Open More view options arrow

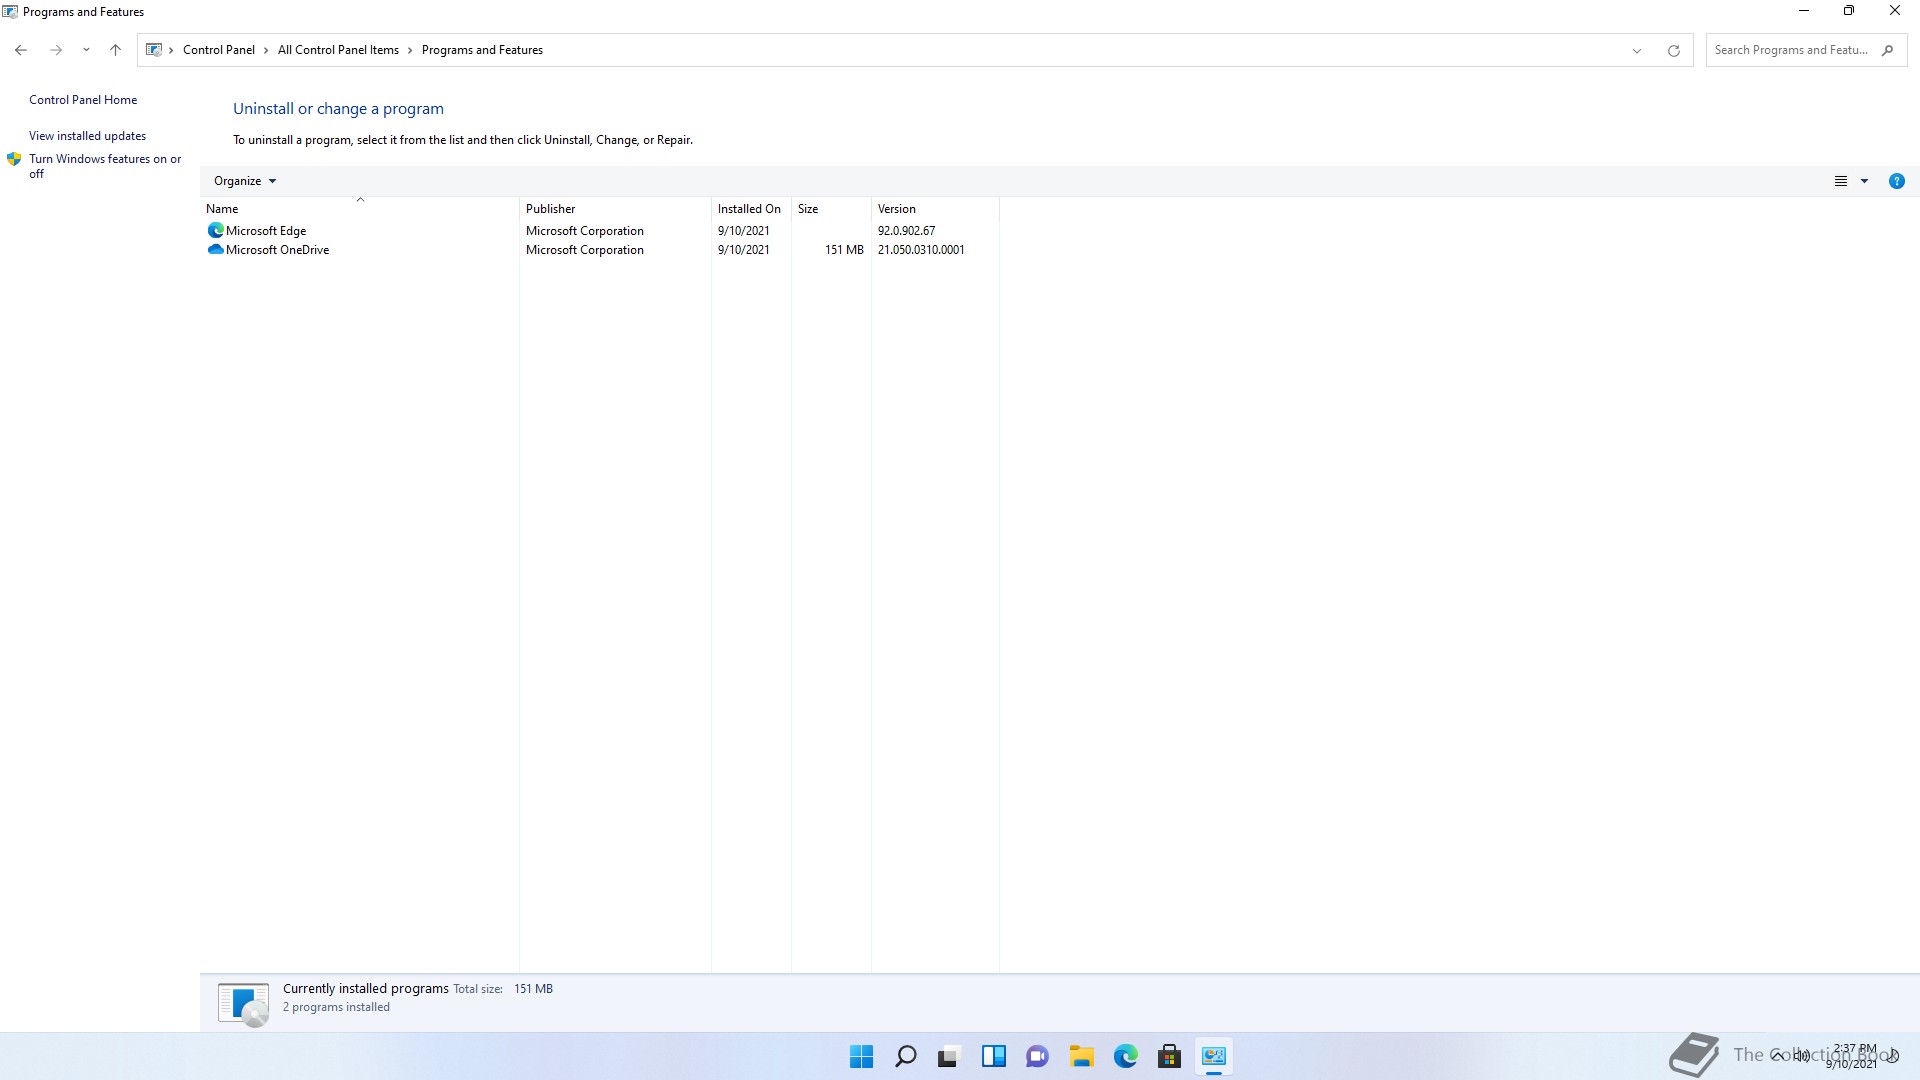coord(1864,181)
